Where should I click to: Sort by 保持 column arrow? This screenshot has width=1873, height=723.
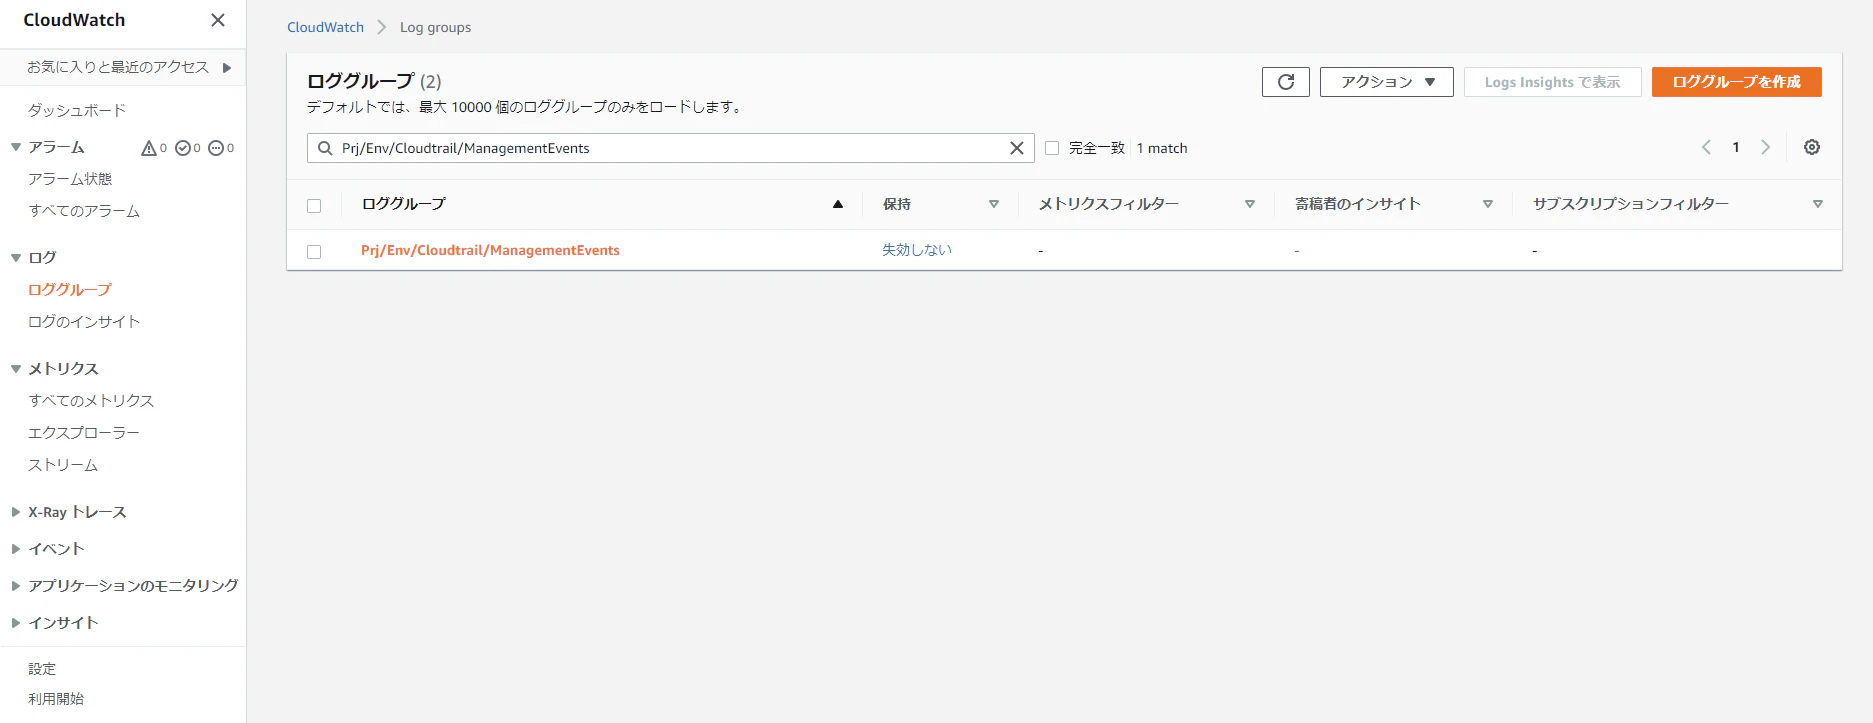(994, 204)
